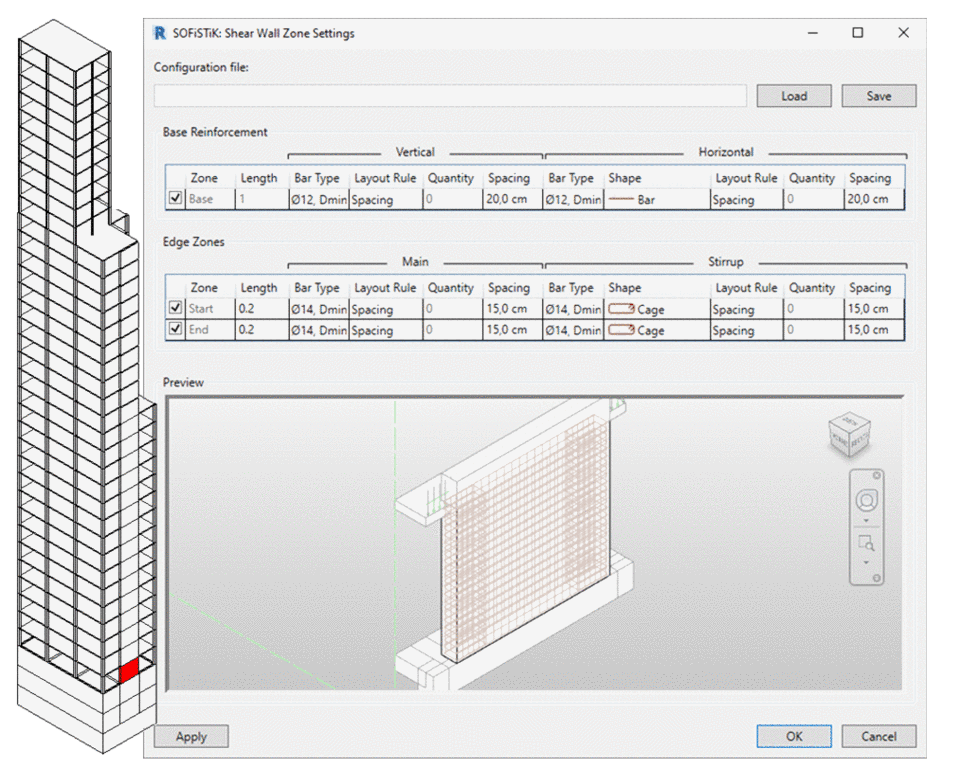Toggle the Base zone checkbox
This screenshot has width=960, height=768.
175,198
